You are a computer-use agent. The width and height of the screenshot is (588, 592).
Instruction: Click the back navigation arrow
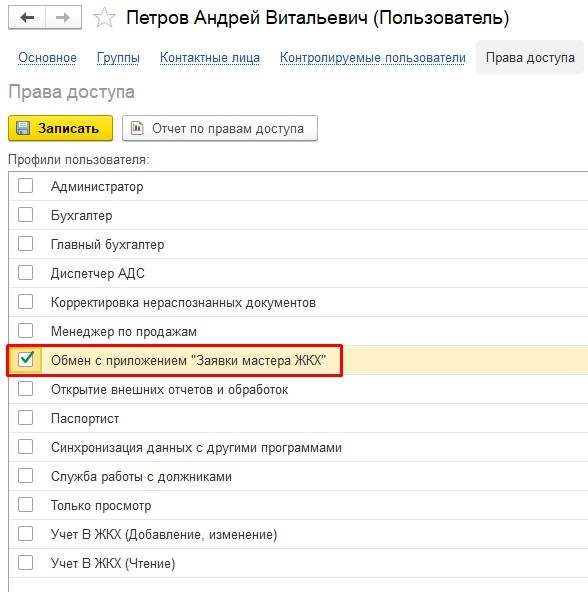(x=27, y=17)
